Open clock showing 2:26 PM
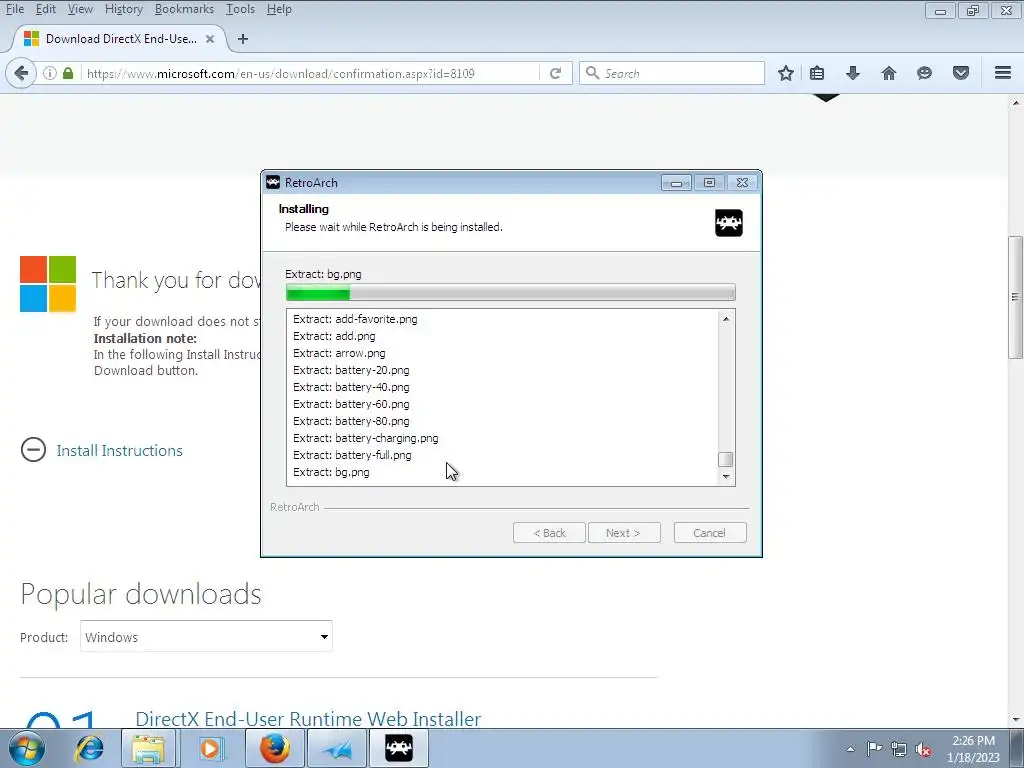This screenshot has height=768, width=1024. (973, 749)
